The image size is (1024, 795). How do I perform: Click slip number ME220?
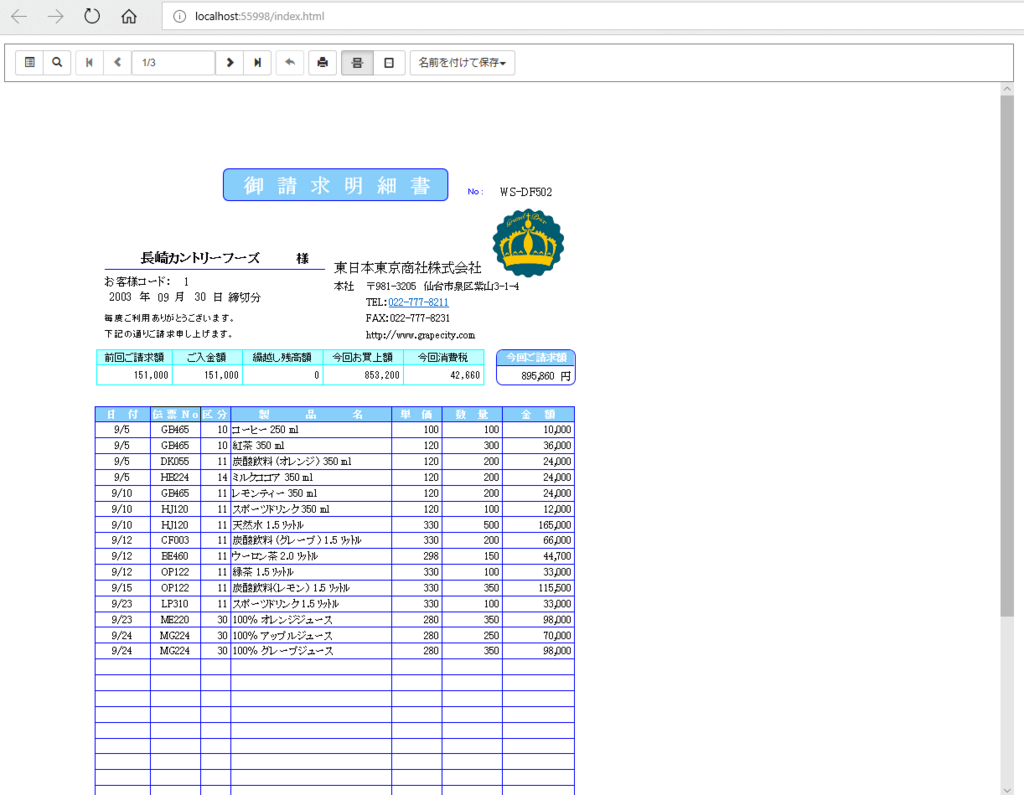click(x=175, y=620)
